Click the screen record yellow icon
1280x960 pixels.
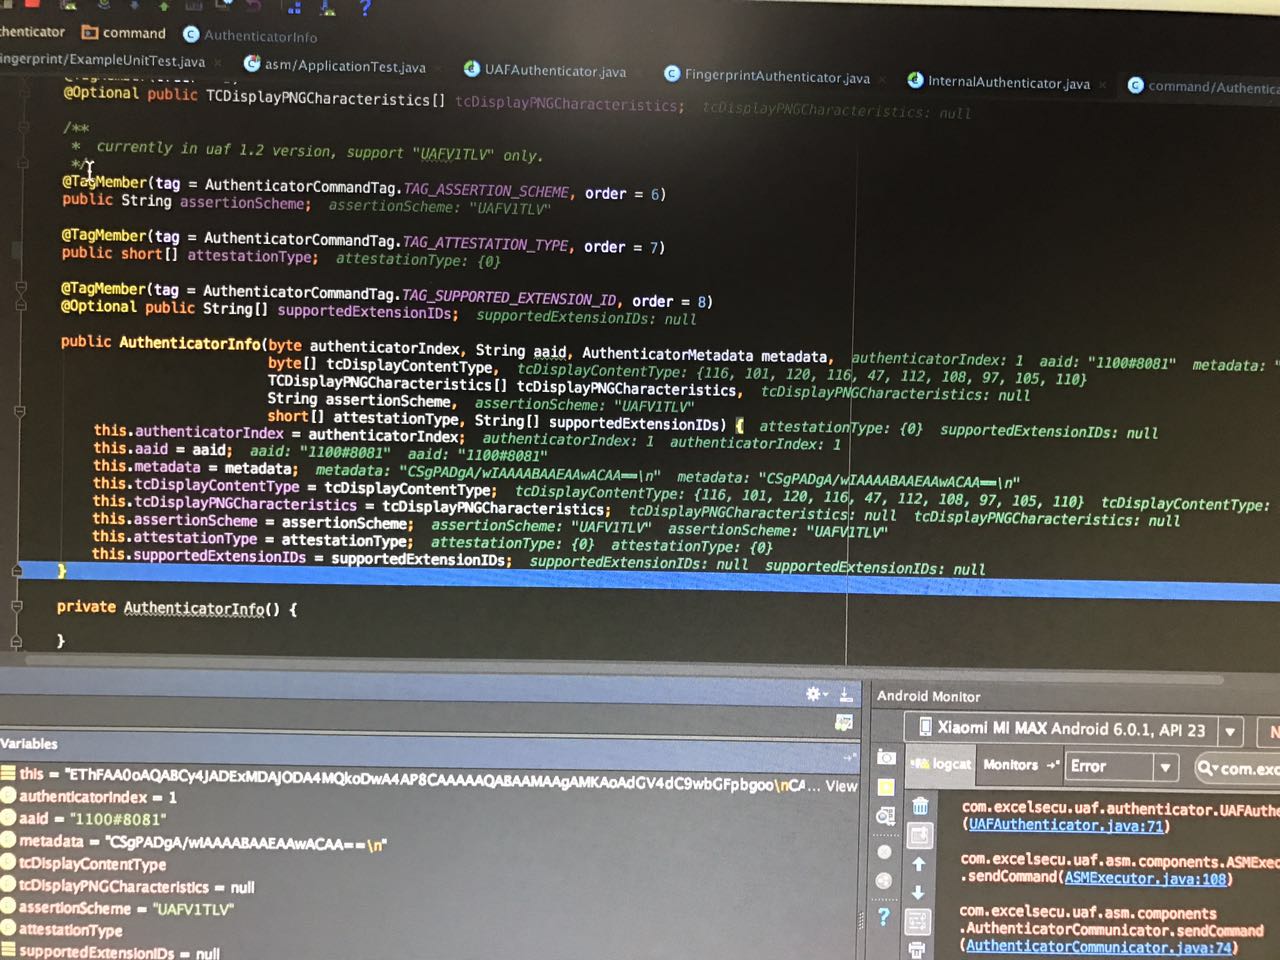(x=886, y=787)
